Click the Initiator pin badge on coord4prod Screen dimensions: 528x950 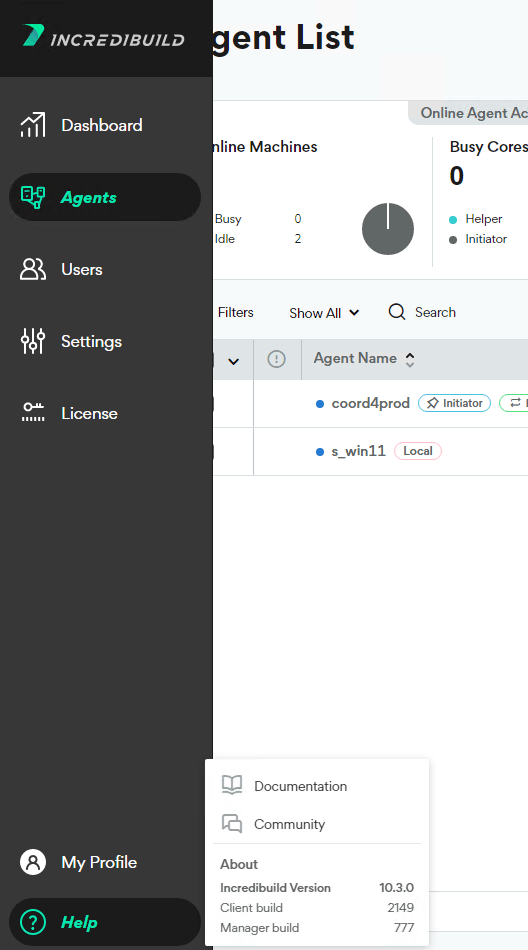click(x=454, y=403)
